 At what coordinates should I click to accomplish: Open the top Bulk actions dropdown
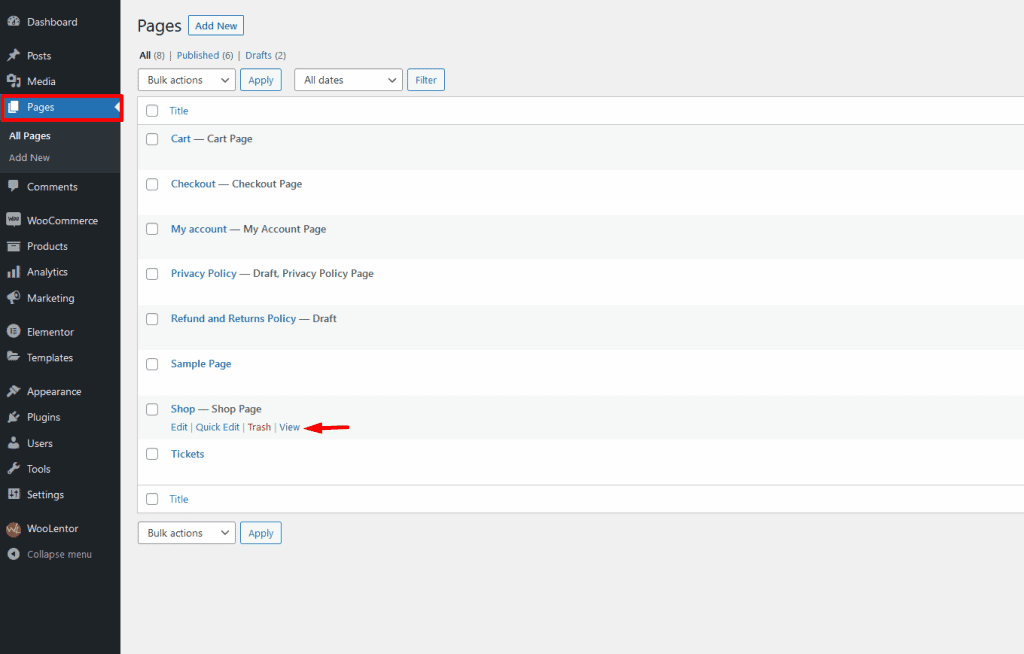[186, 80]
